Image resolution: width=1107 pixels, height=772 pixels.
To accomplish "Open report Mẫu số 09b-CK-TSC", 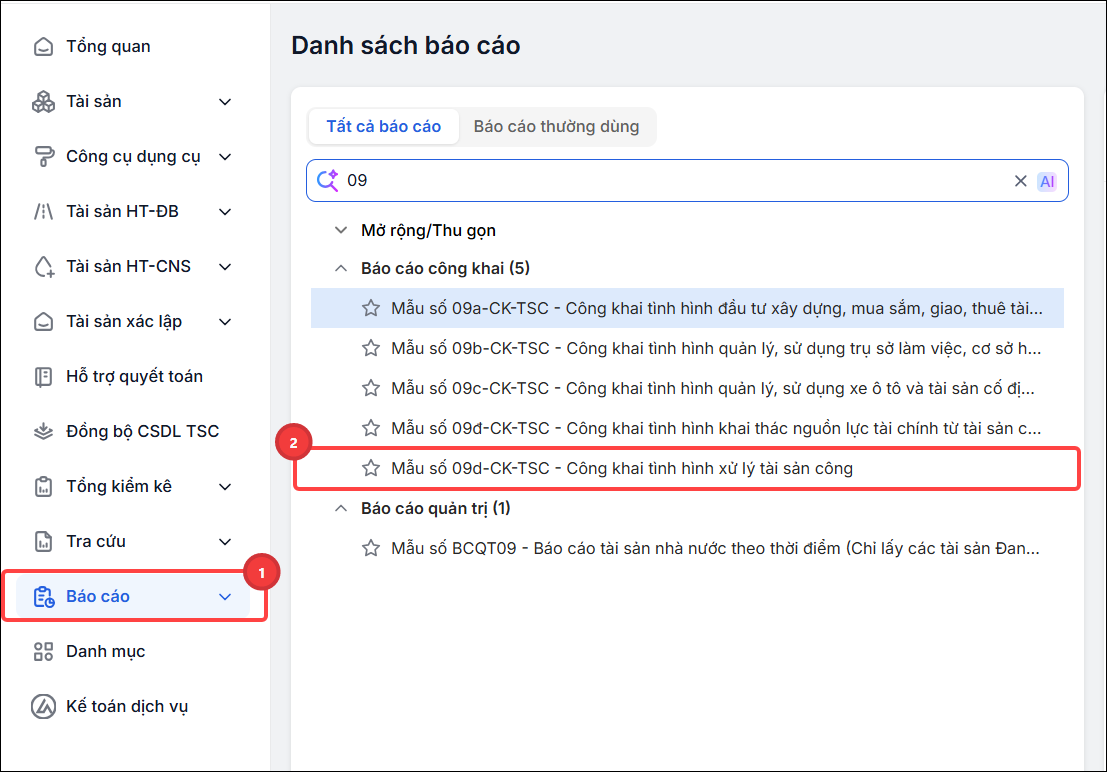I will [687, 348].
